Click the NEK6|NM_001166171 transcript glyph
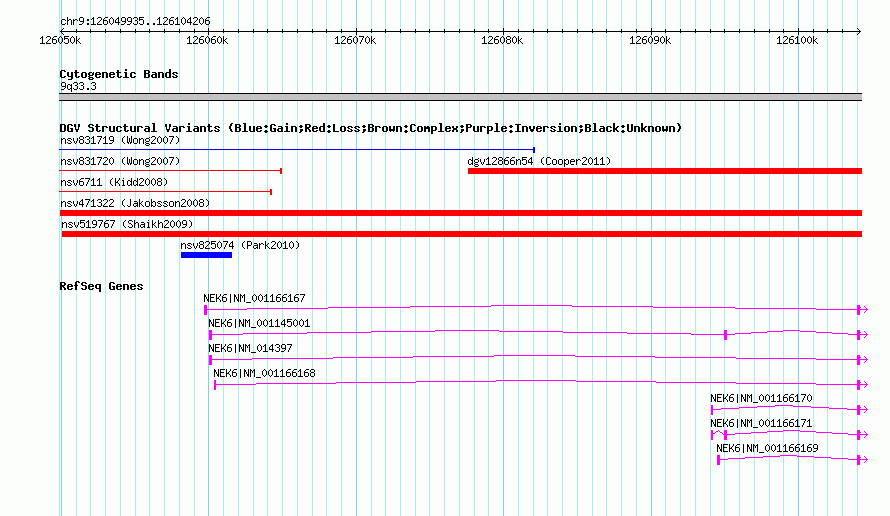This screenshot has width=890, height=516. (789, 434)
